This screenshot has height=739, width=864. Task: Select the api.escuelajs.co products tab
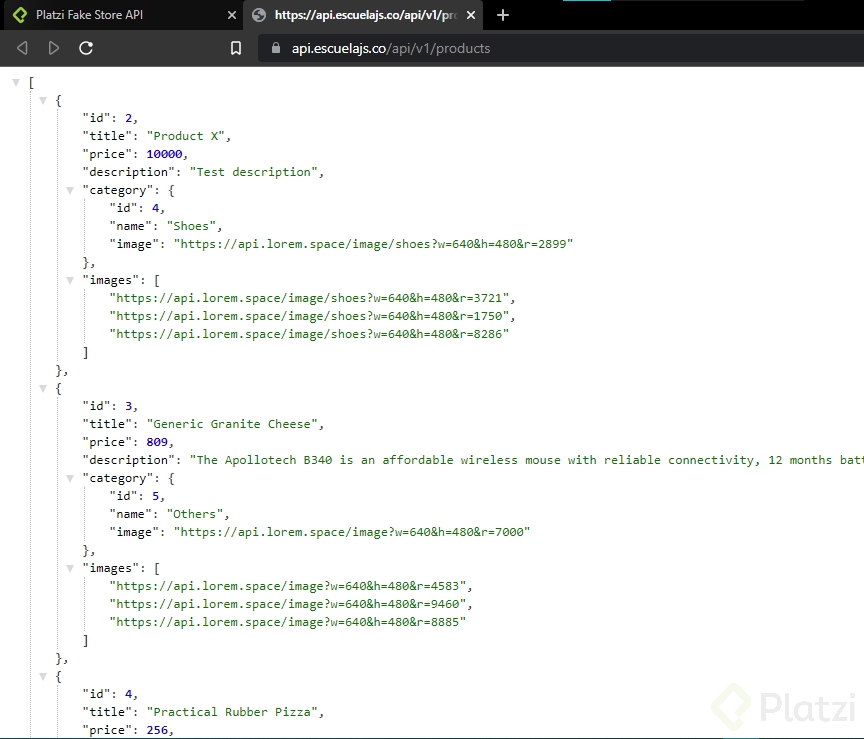[x=364, y=15]
